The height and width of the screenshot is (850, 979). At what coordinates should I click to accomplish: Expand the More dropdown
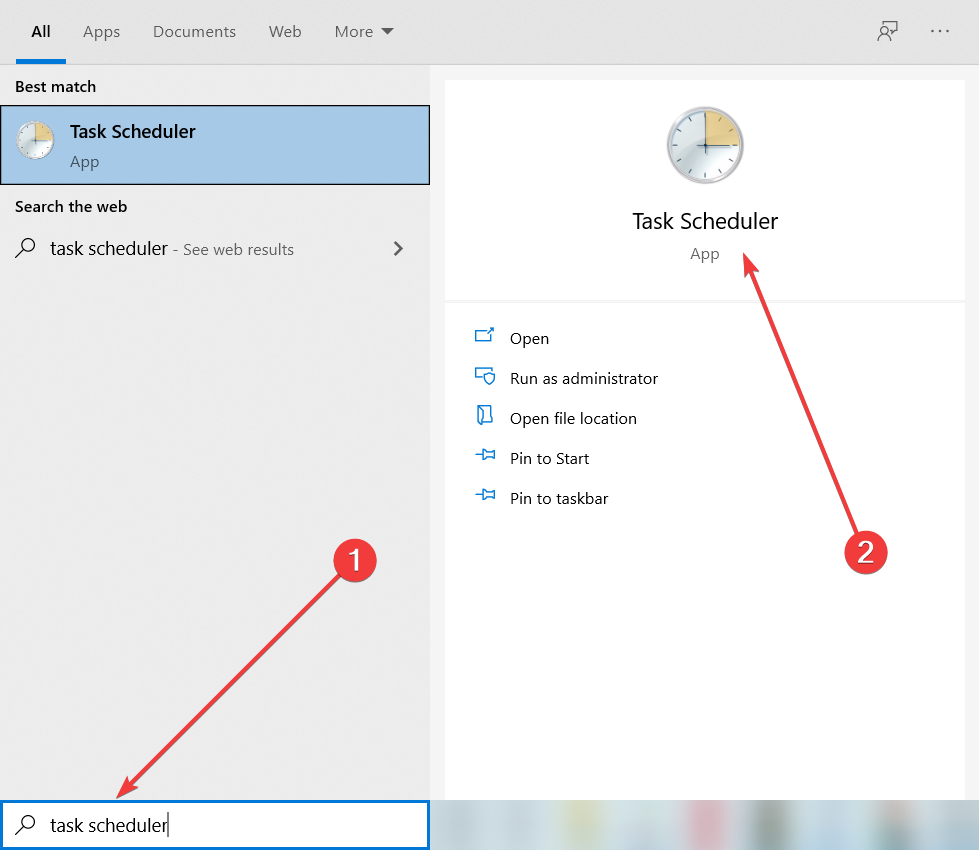click(x=363, y=32)
